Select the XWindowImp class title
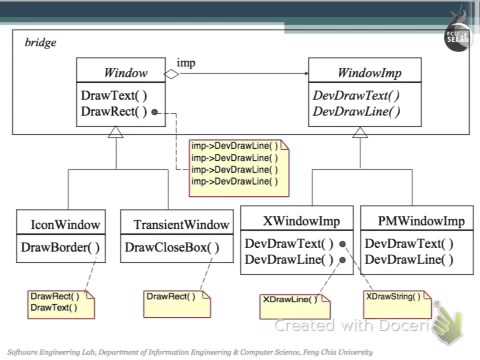The image size is (480, 360). click(301, 221)
